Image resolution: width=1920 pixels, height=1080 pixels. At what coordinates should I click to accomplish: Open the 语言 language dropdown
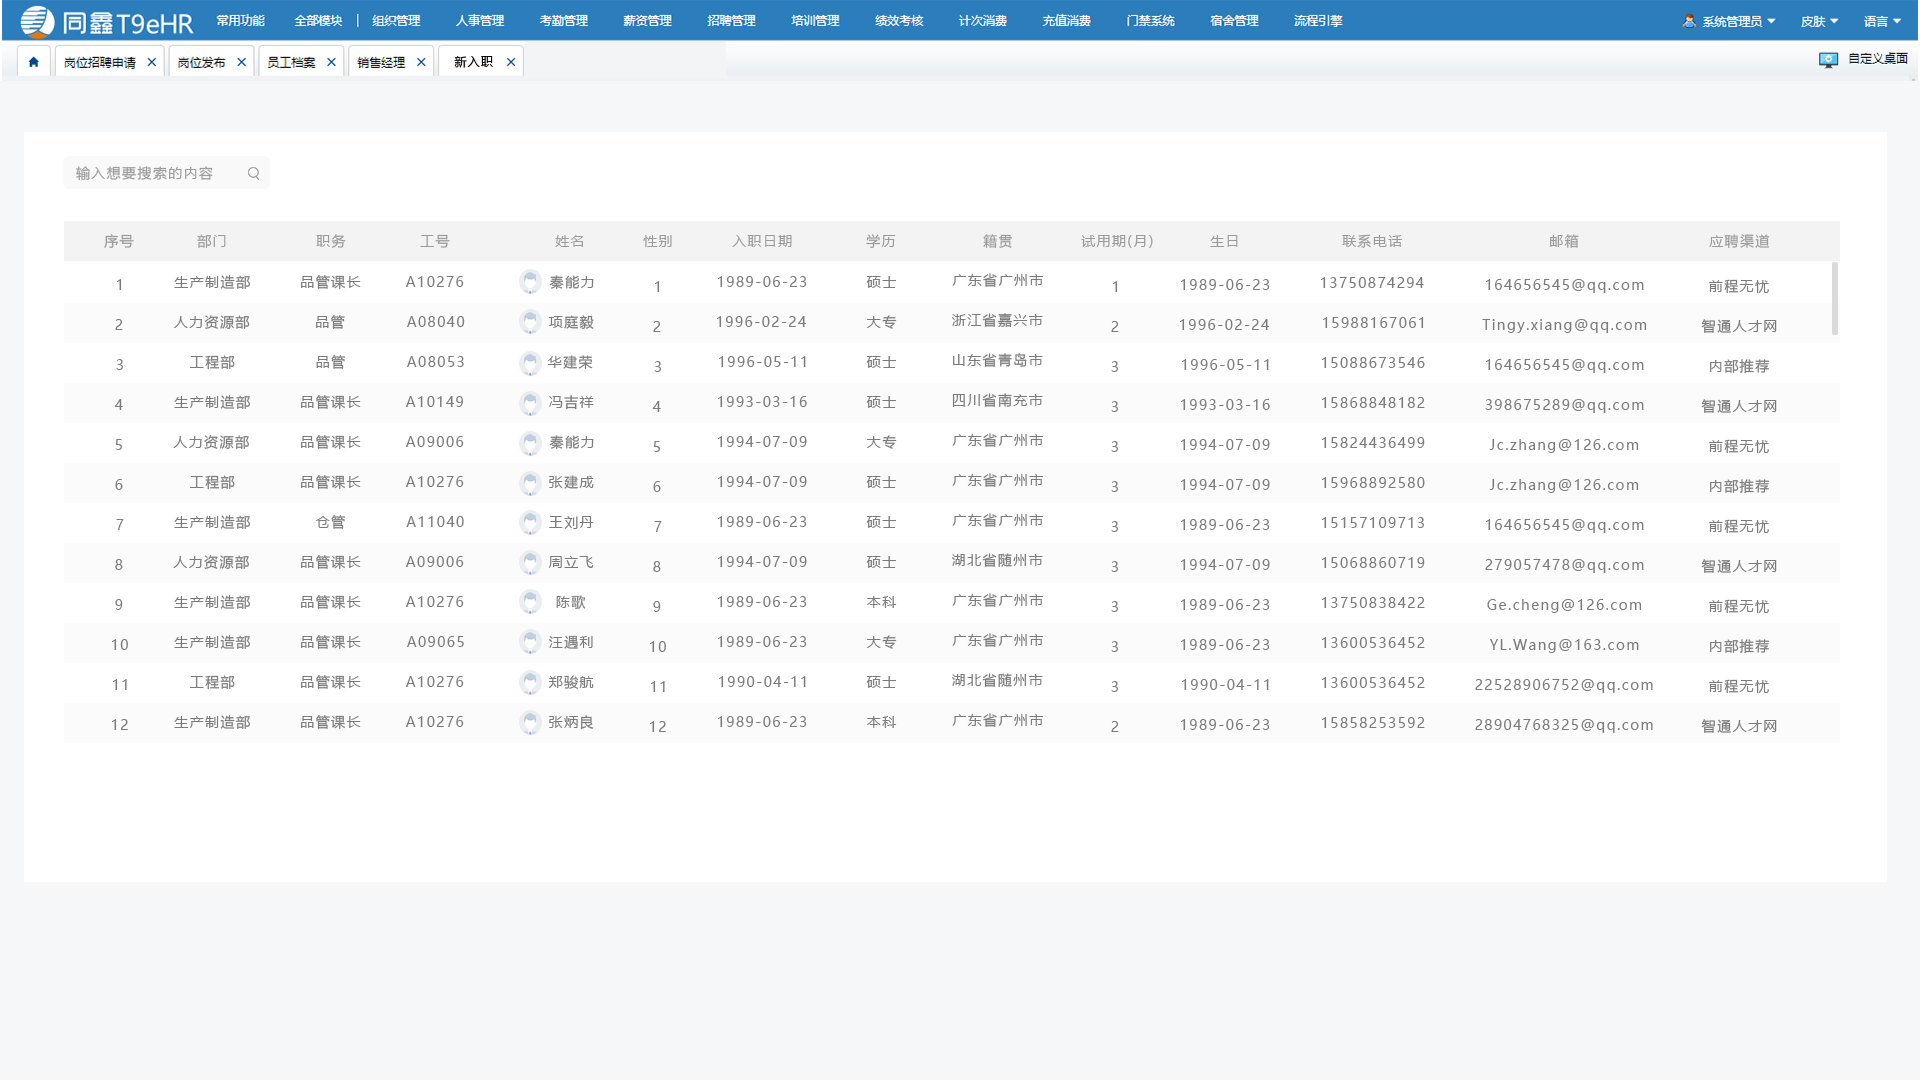click(x=1883, y=21)
